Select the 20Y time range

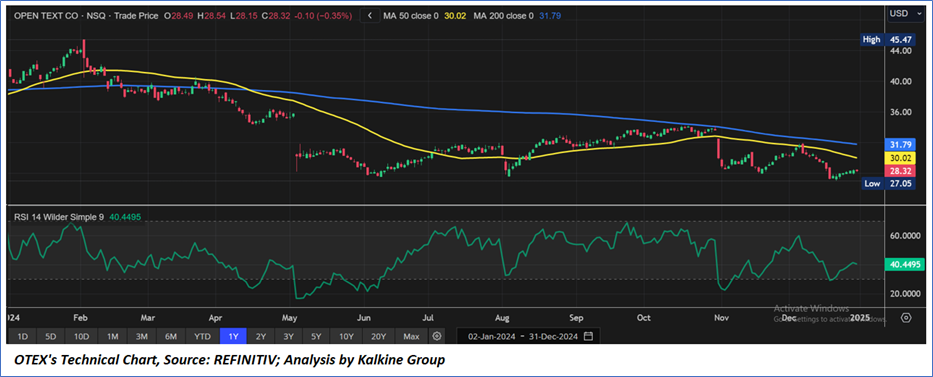click(x=378, y=337)
